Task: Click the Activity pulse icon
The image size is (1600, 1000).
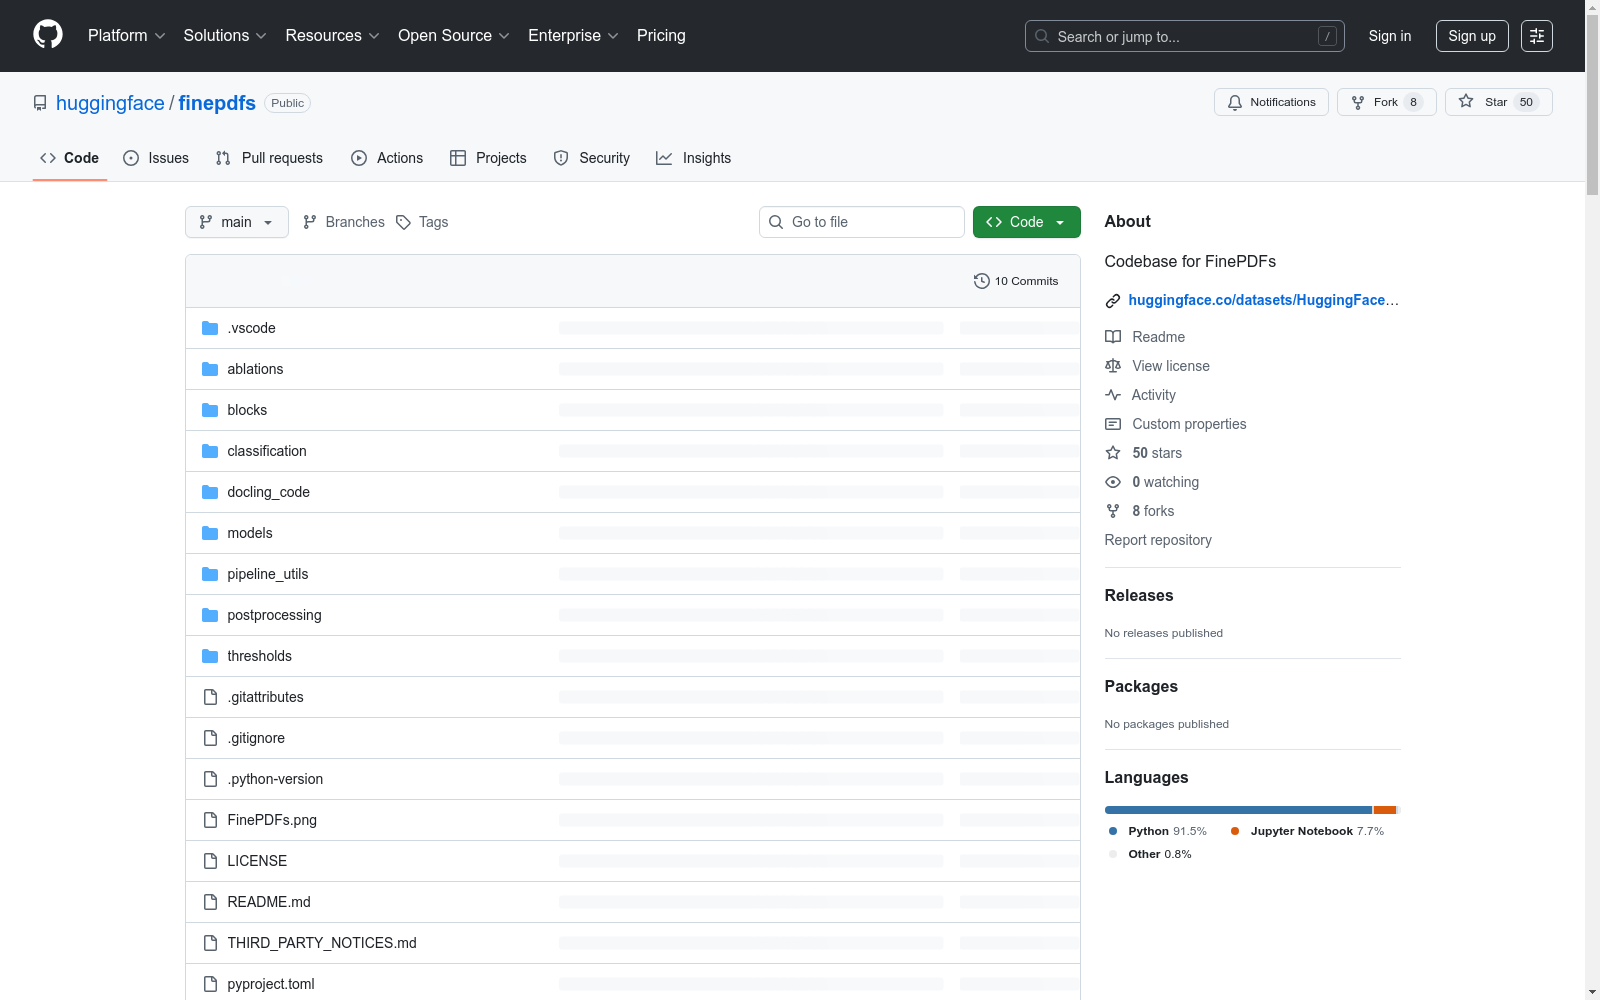Action: coord(1113,395)
